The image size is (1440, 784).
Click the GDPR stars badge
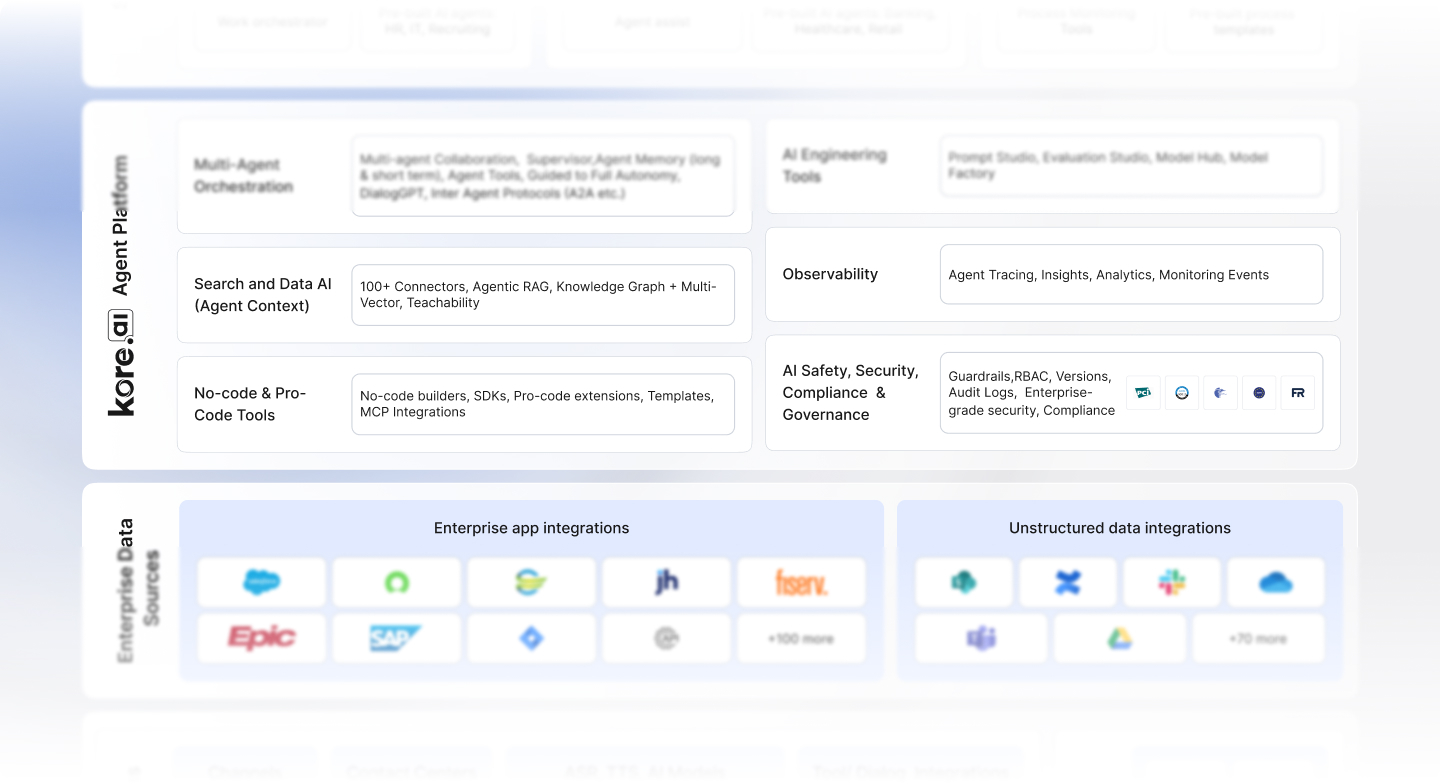click(1259, 392)
